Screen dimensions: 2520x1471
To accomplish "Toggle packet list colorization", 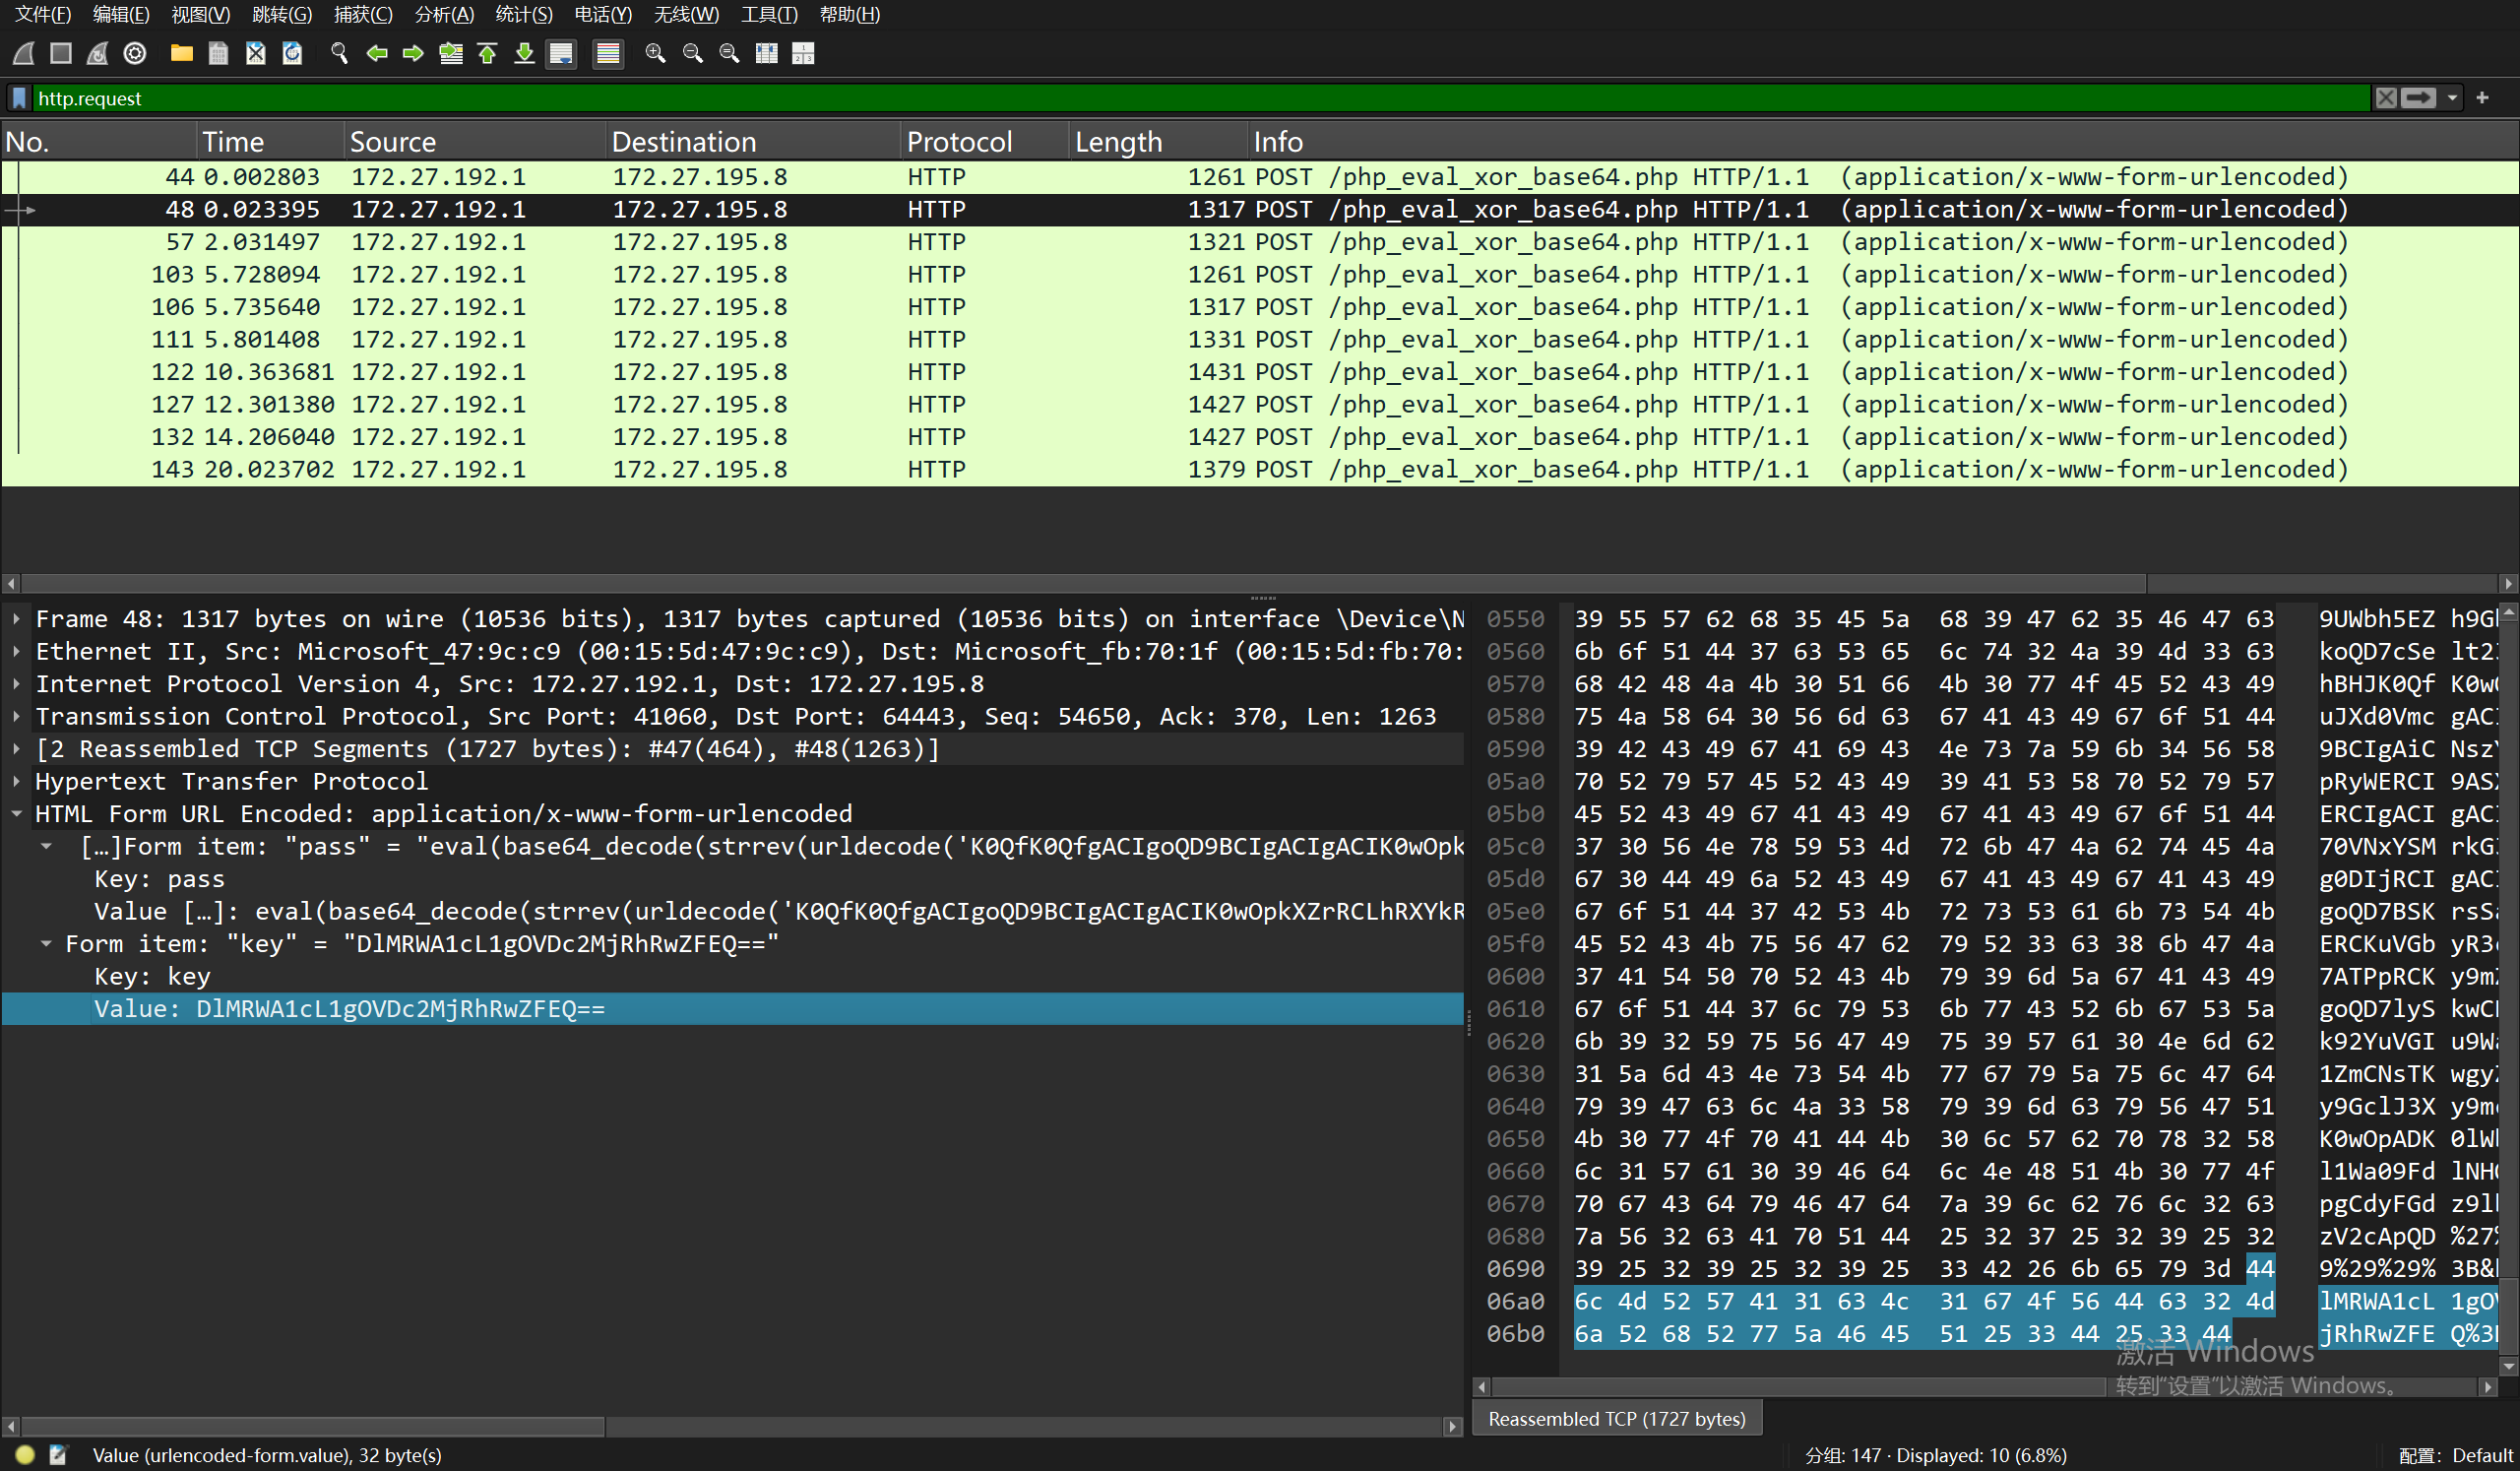I will click(x=607, y=53).
